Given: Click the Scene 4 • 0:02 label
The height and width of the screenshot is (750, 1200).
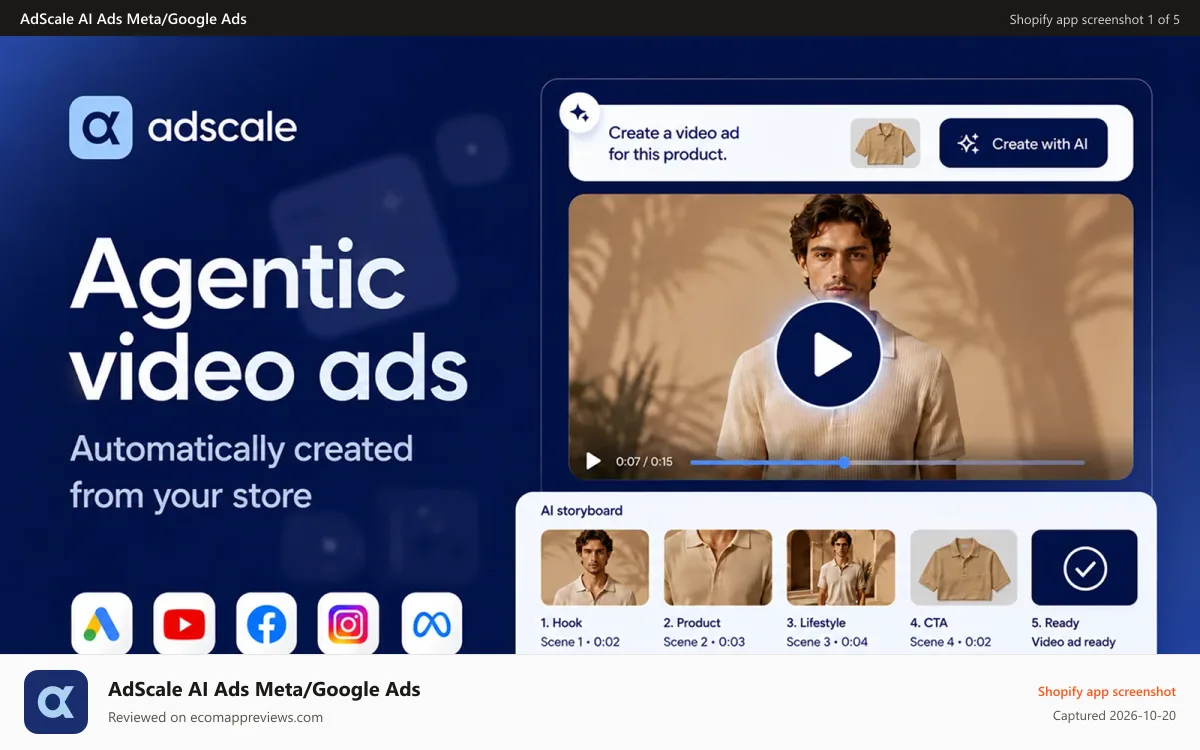Looking at the screenshot, I should (x=950, y=642).
